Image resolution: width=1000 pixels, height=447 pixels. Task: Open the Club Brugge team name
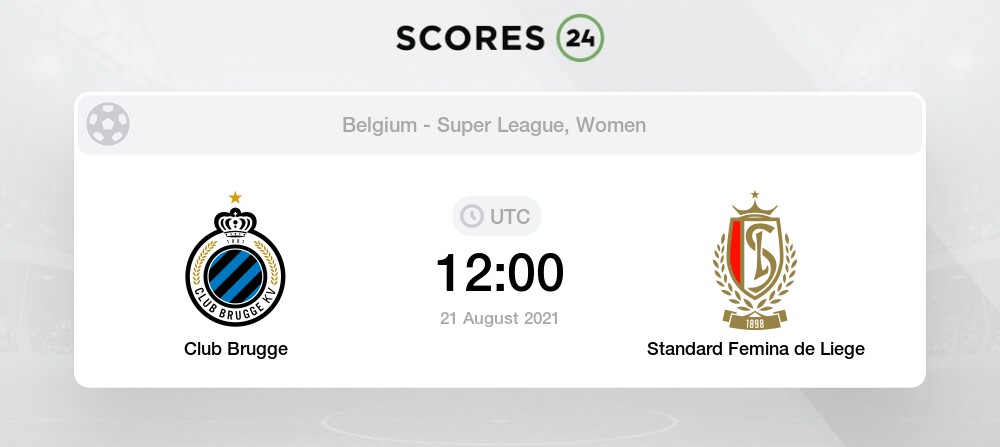[x=236, y=349]
